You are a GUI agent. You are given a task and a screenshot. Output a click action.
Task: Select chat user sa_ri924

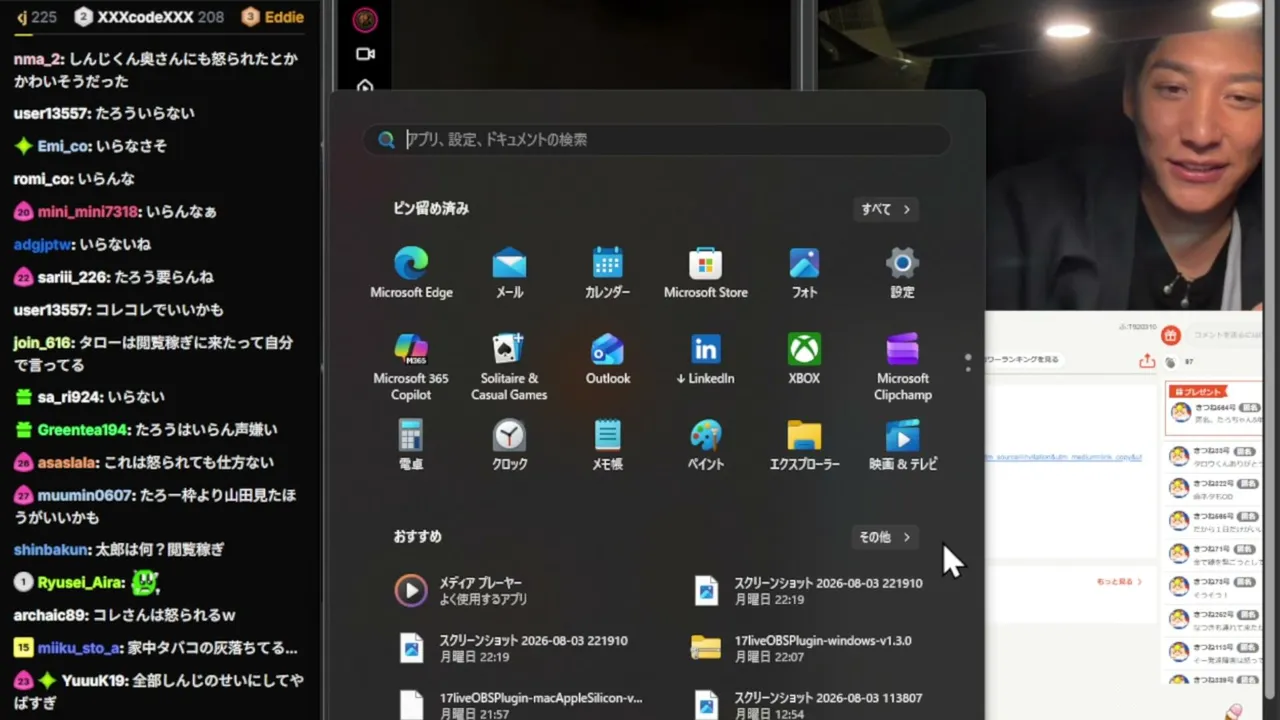[69, 397]
